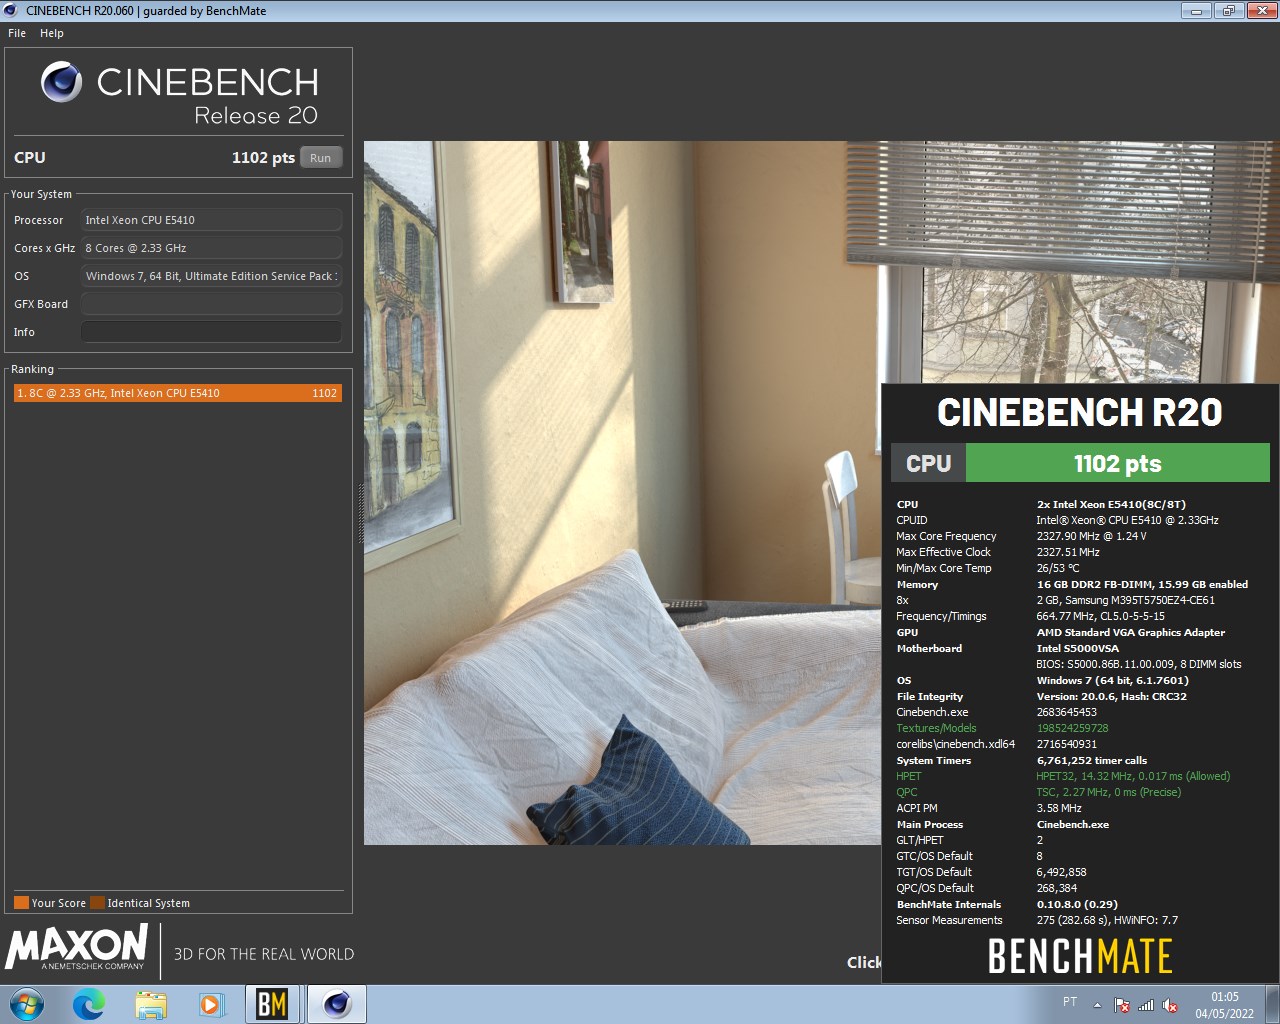1280x1024 pixels.
Task: Open Windows Media Player taskbar icon
Action: pyautogui.click(x=211, y=1004)
